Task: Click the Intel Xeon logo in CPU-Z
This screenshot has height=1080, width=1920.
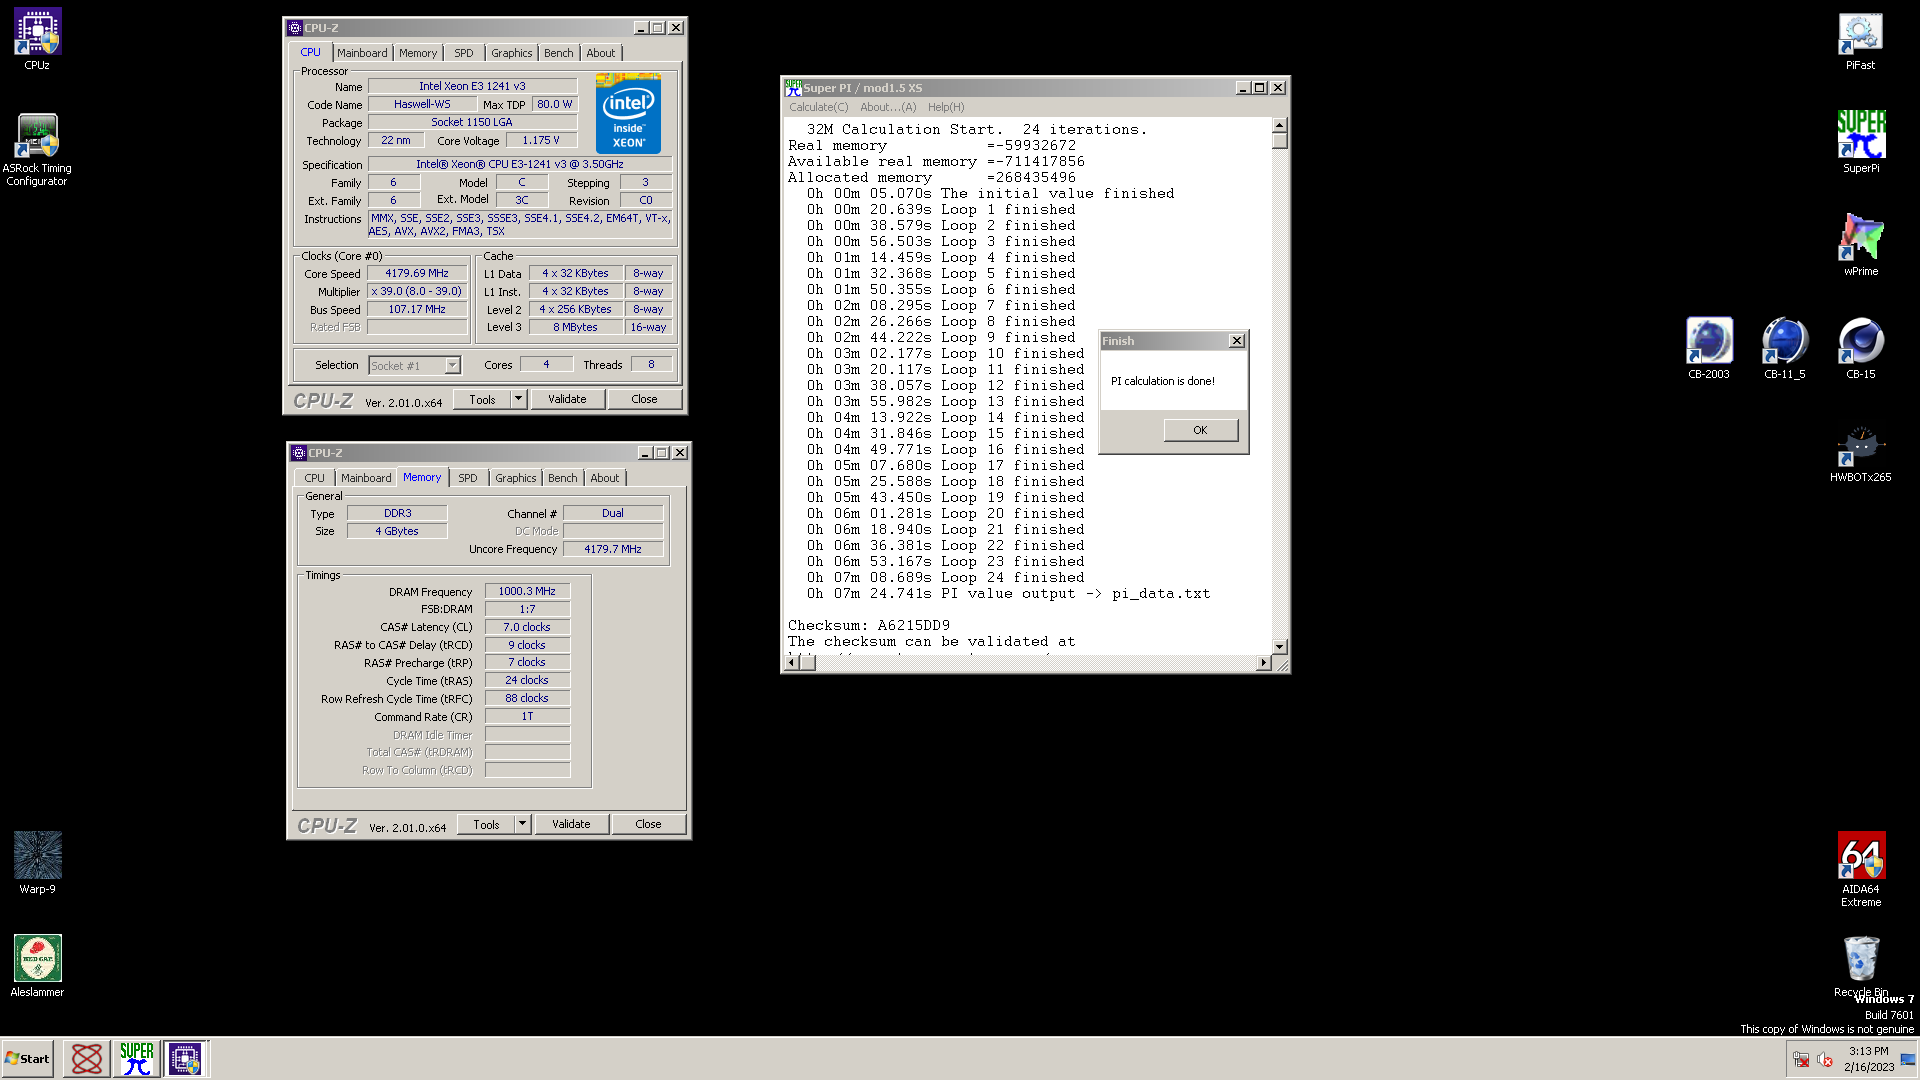Action: click(628, 112)
